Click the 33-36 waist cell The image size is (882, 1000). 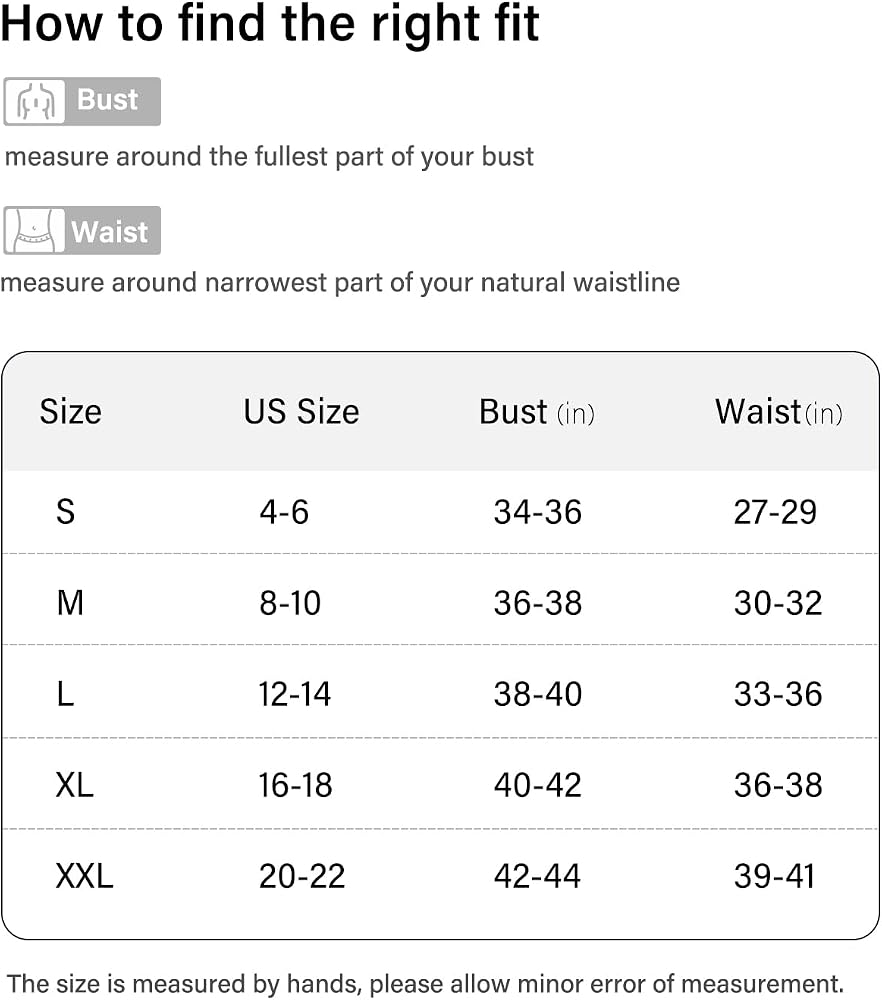778,694
